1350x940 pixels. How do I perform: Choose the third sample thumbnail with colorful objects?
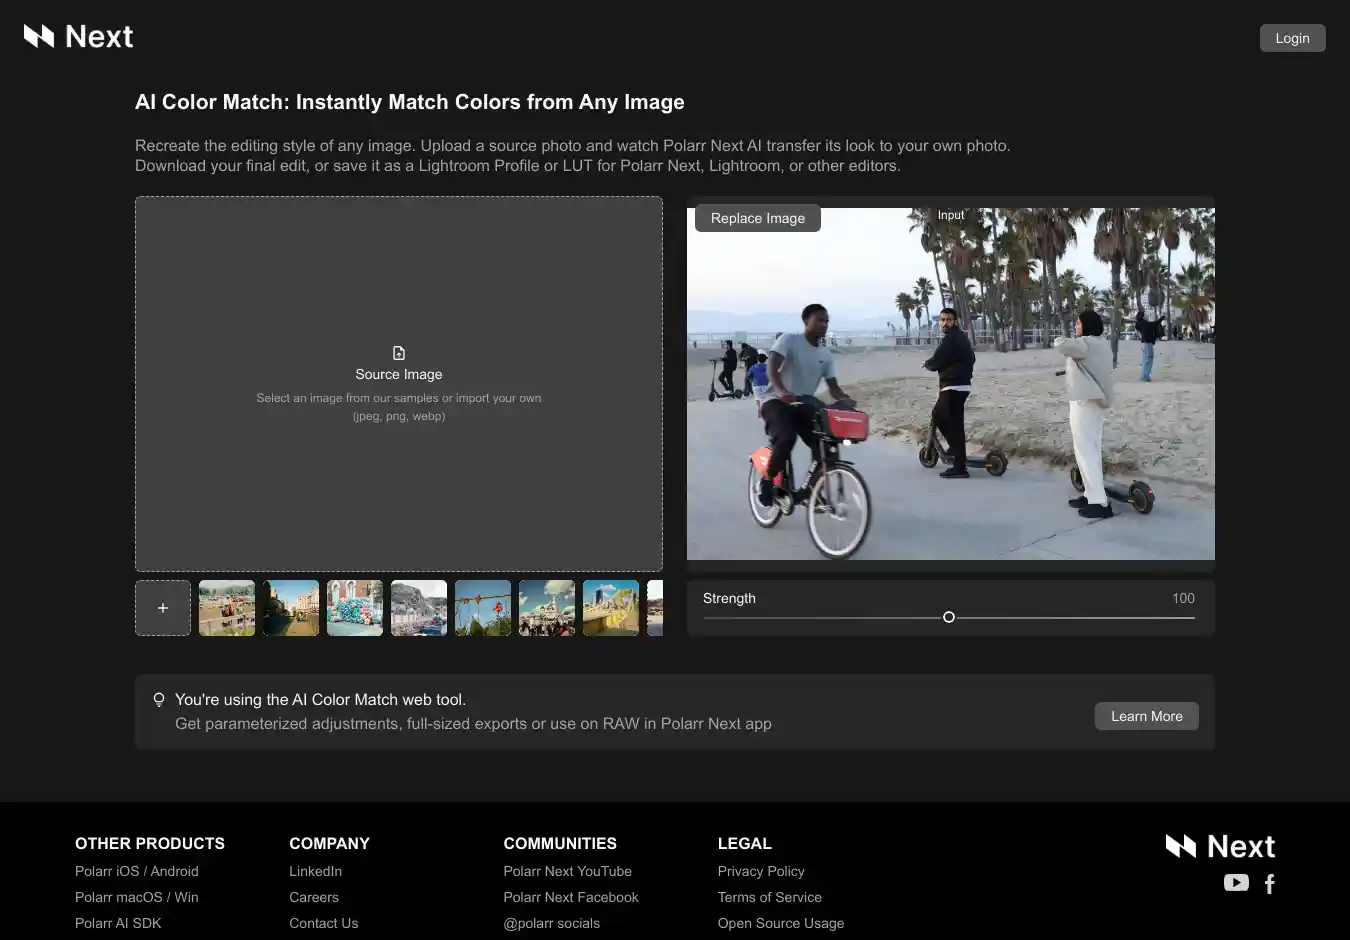pos(355,608)
